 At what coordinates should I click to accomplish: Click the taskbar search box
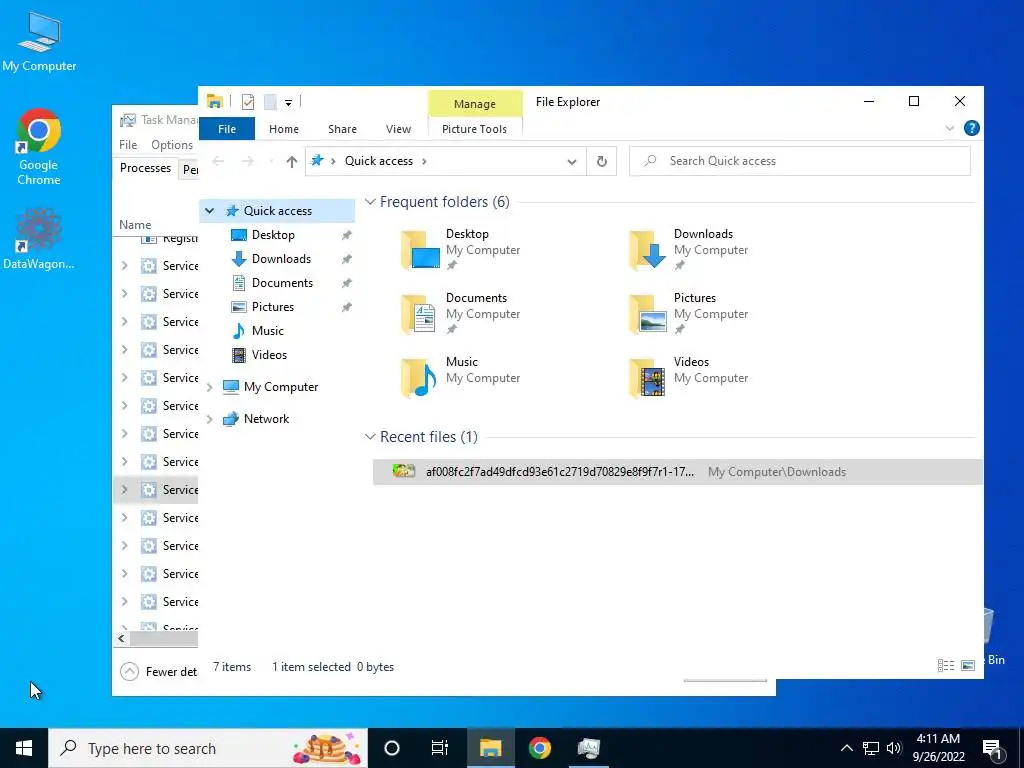point(208,748)
